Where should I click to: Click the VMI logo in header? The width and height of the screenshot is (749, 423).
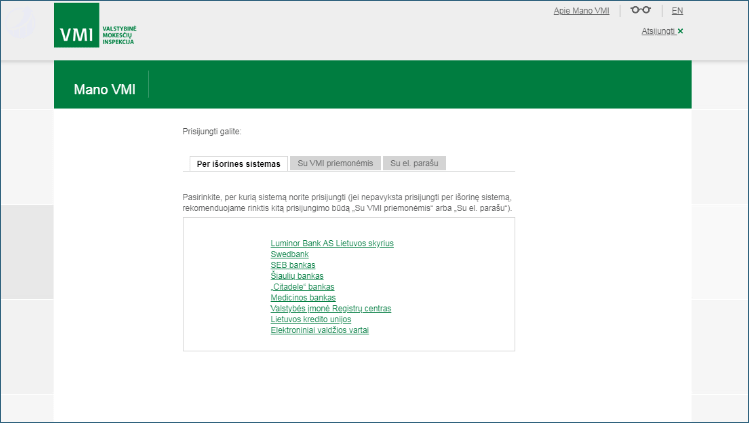click(x=76, y=25)
